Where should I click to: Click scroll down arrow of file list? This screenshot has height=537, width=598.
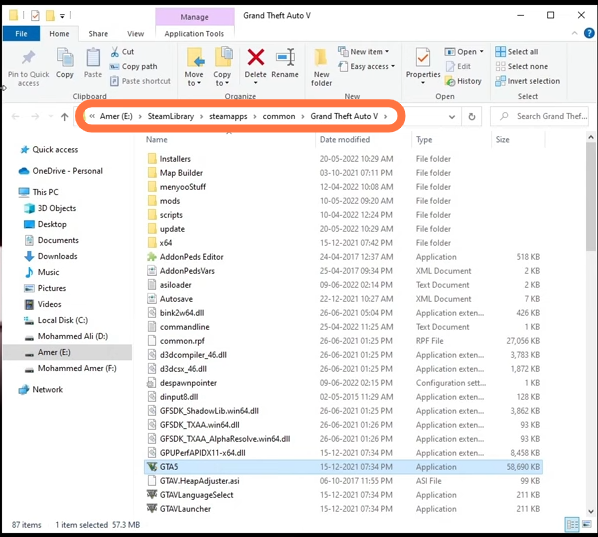(x=590, y=511)
